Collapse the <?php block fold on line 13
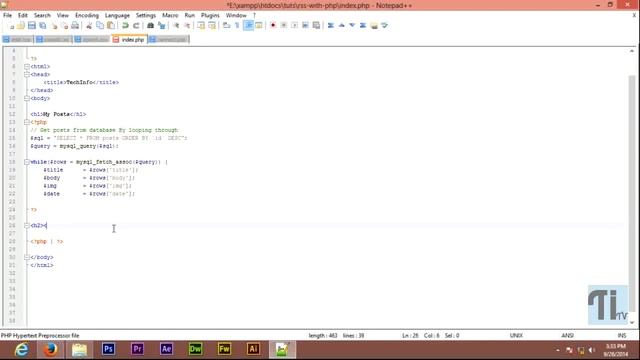This screenshot has height=360, width=640. [x=27, y=122]
